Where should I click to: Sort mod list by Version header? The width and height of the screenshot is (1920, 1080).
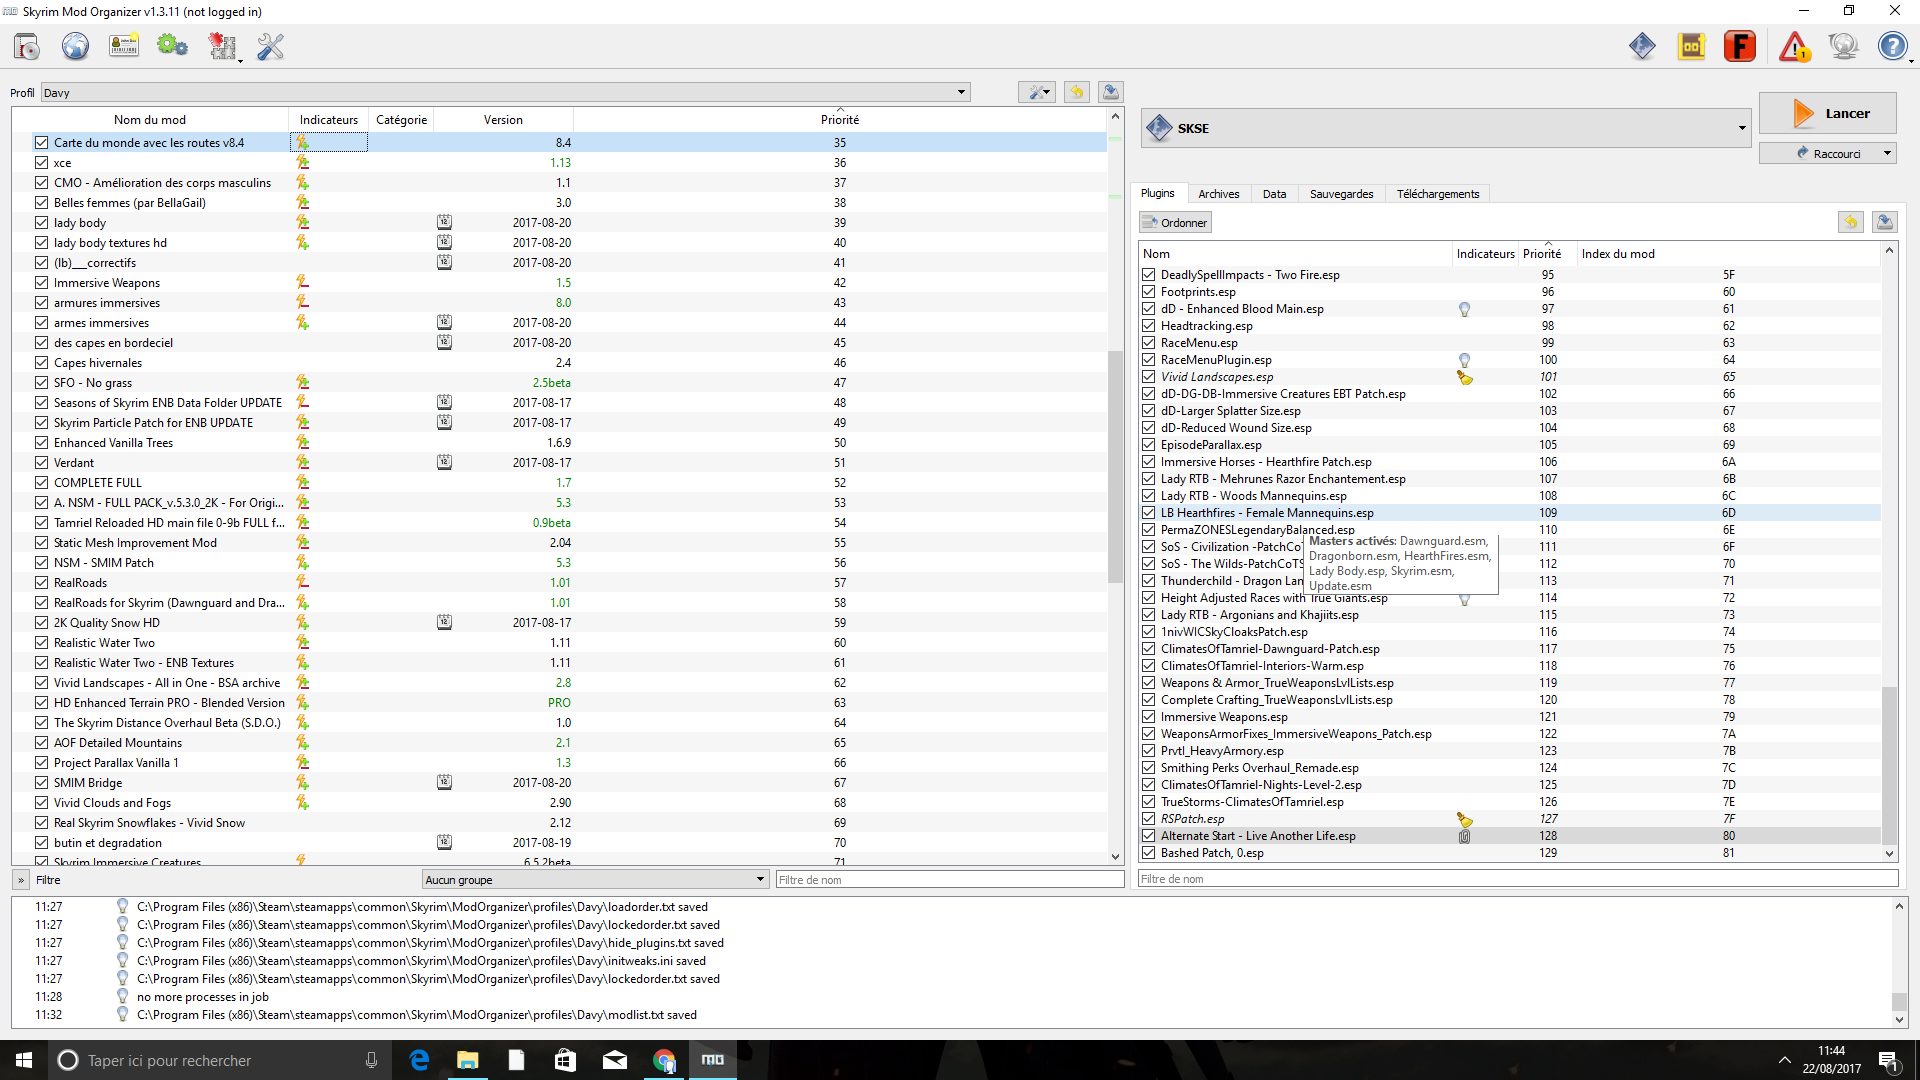pos(503,119)
